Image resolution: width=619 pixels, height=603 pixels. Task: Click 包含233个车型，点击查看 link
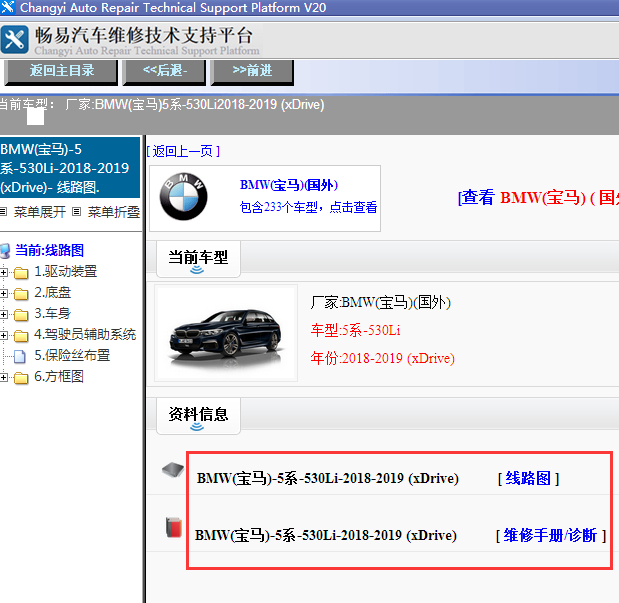tap(308, 207)
